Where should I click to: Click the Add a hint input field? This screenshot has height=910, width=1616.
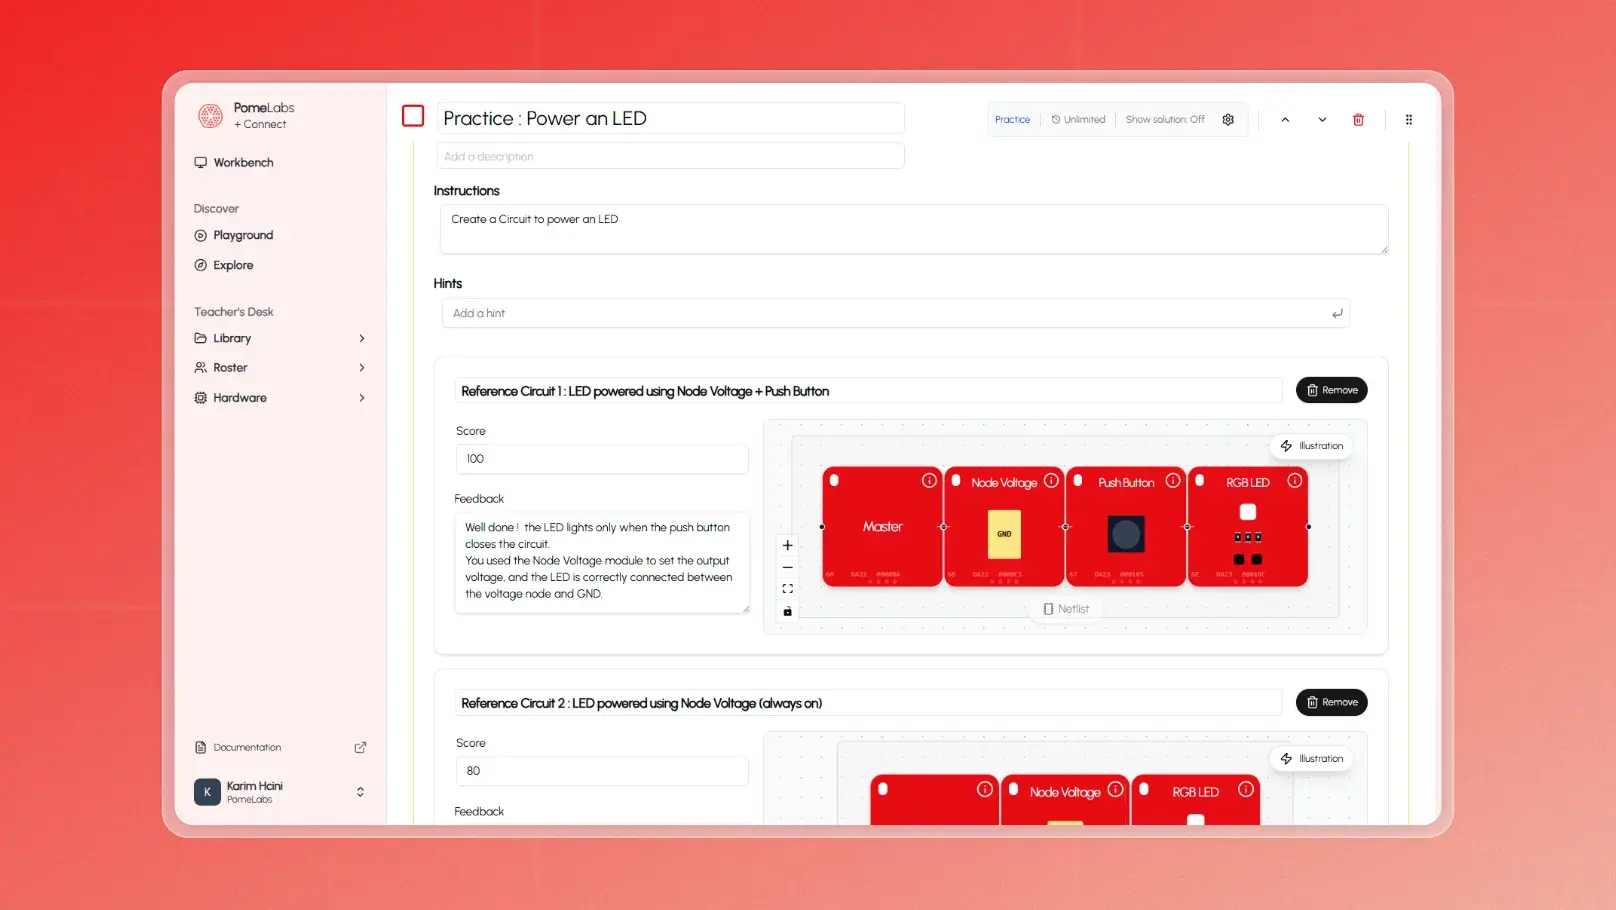click(x=895, y=314)
